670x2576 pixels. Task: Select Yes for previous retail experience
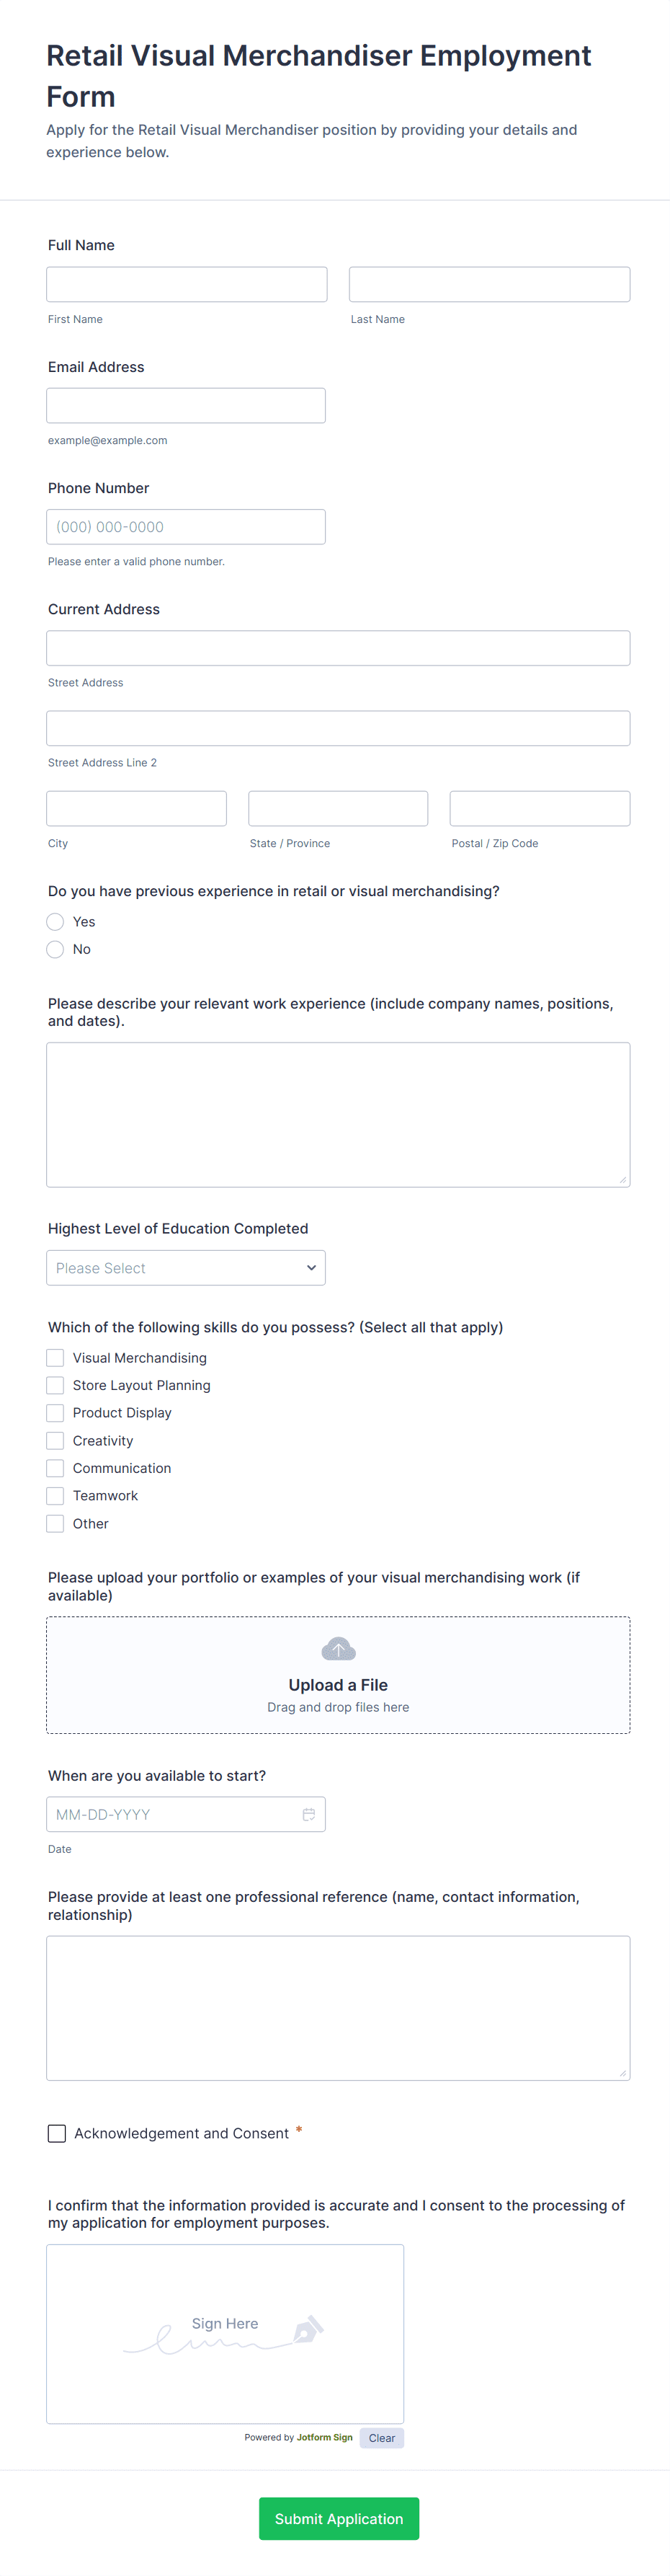55,921
